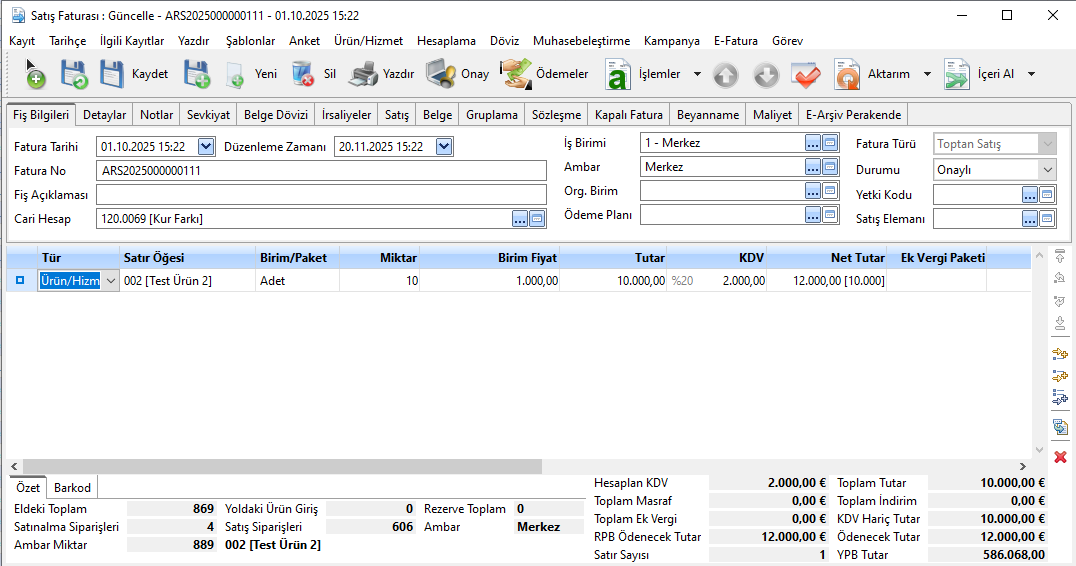Toggle the row selector box in first line
Image resolution: width=1076 pixels, height=566 pixels.
pyautogui.click(x=20, y=281)
